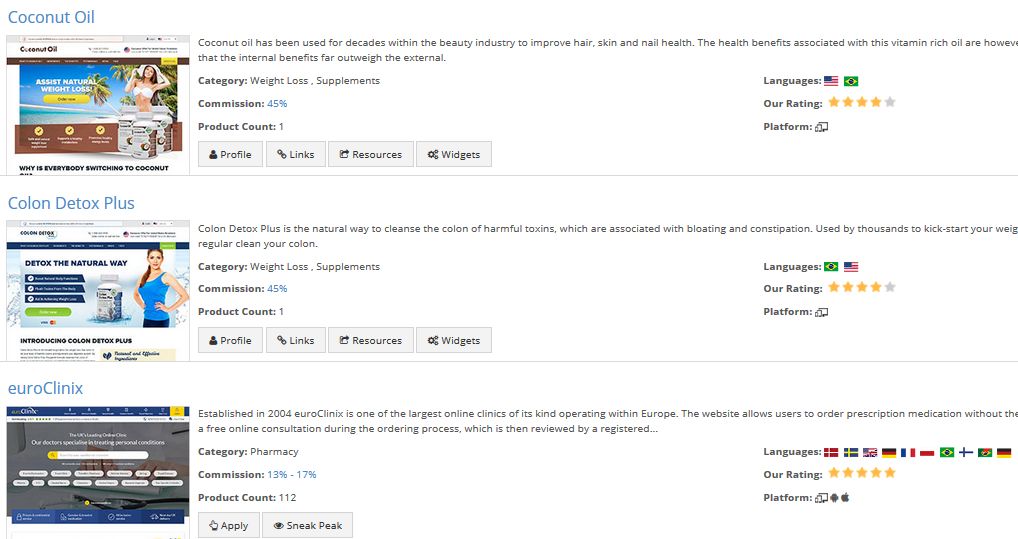1018x539 pixels.
Task: Click the 45% commission link for Coconut Oil
Action: click(x=277, y=103)
